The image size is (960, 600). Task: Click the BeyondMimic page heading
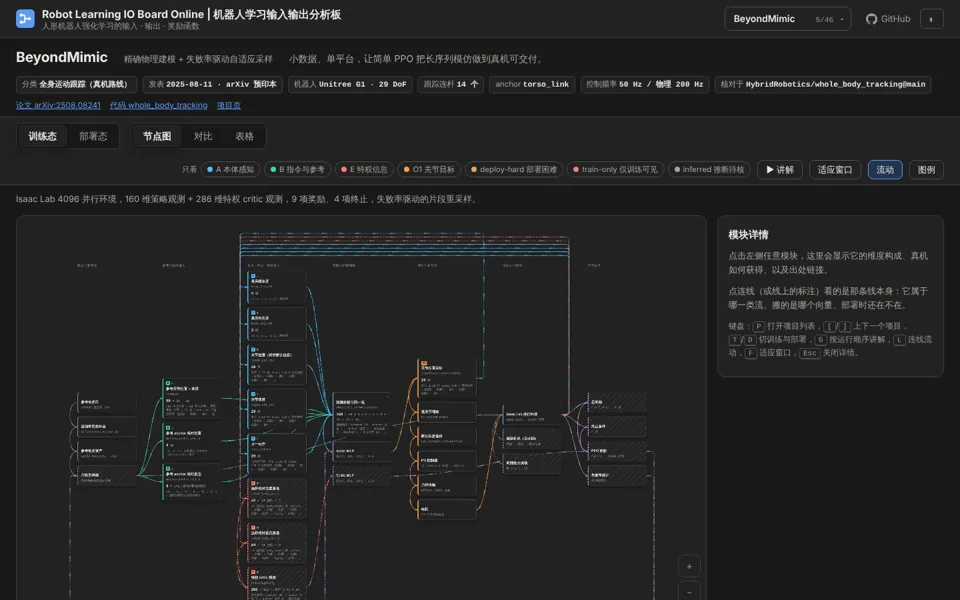(x=62, y=58)
